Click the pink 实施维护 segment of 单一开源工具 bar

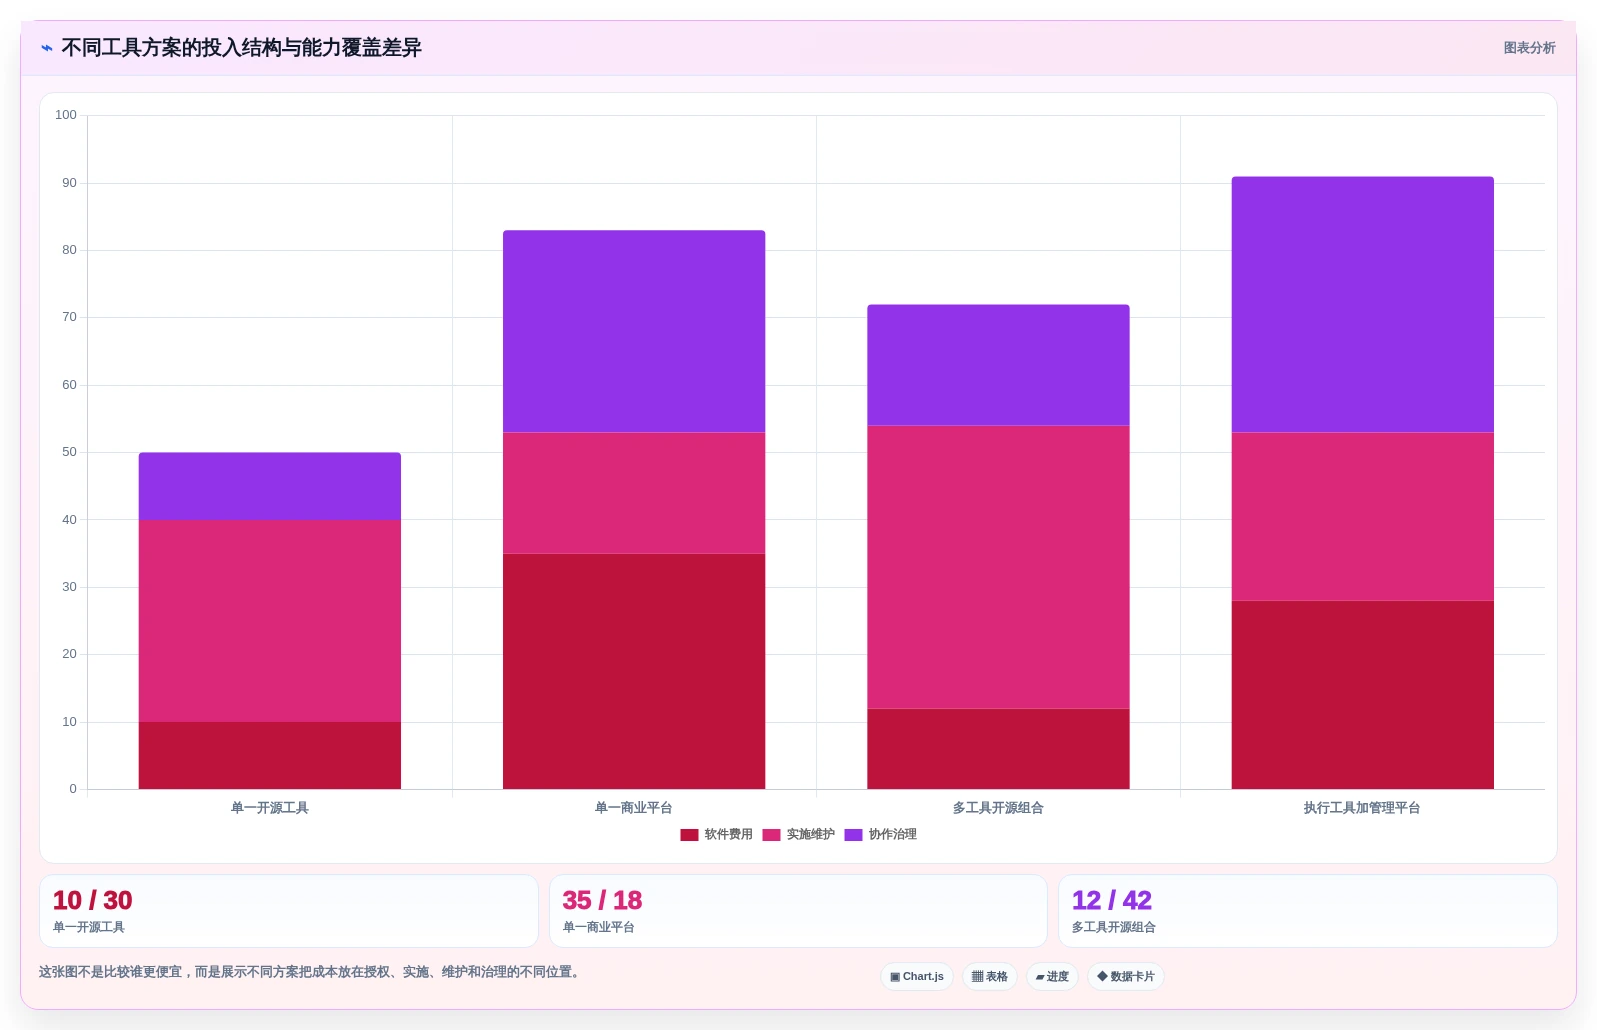pyautogui.click(x=270, y=621)
